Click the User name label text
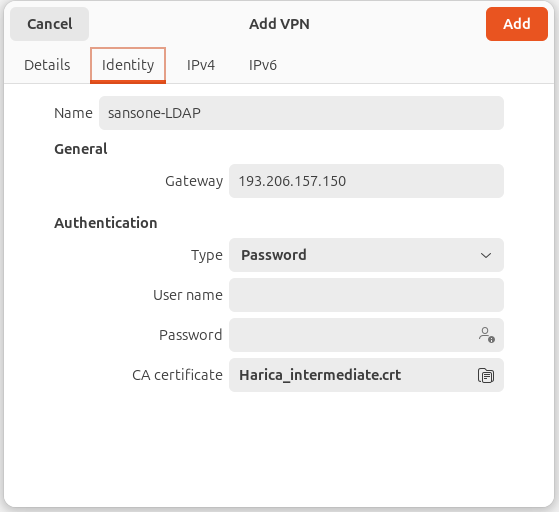Image resolution: width=559 pixels, height=512 pixels. tap(188, 295)
